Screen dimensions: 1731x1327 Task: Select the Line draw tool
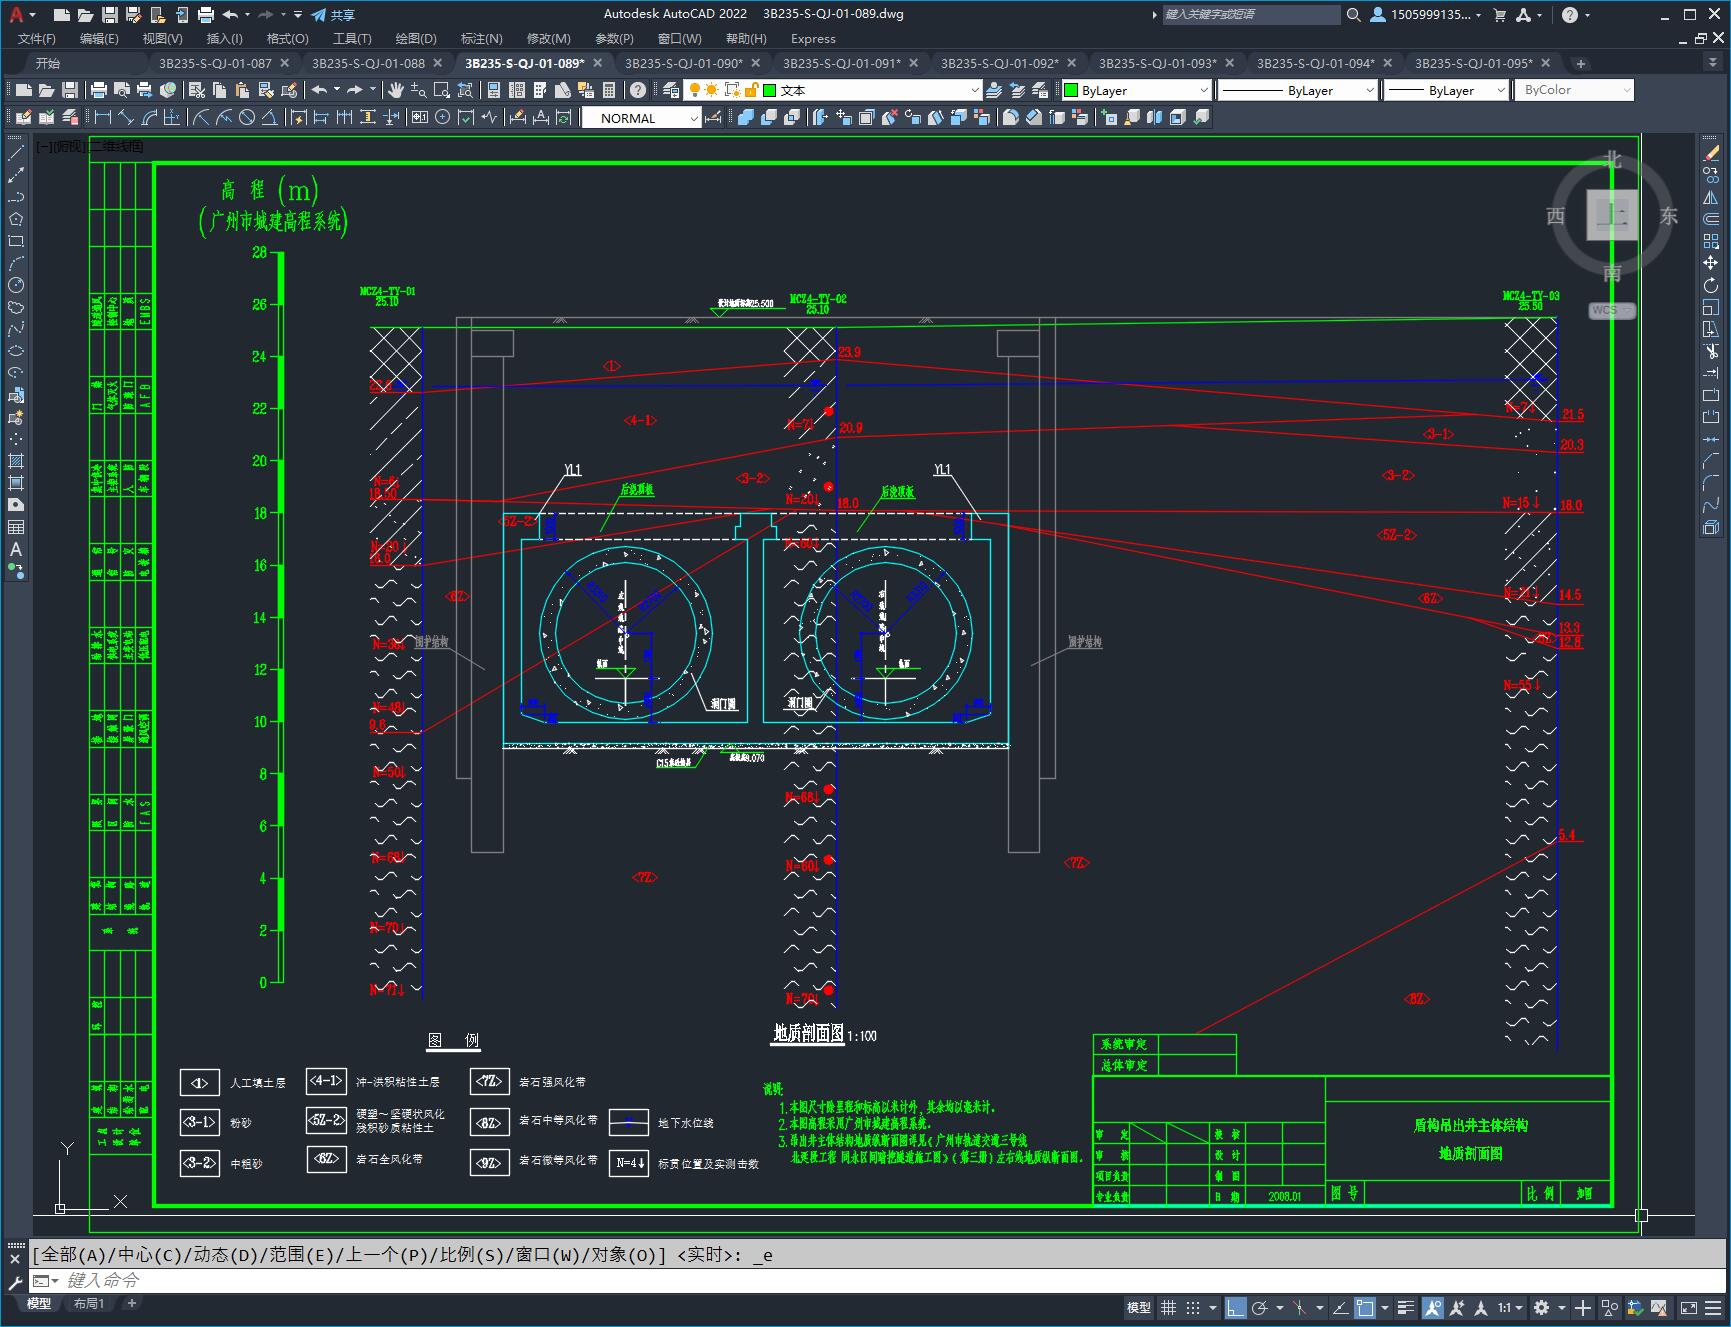point(16,153)
